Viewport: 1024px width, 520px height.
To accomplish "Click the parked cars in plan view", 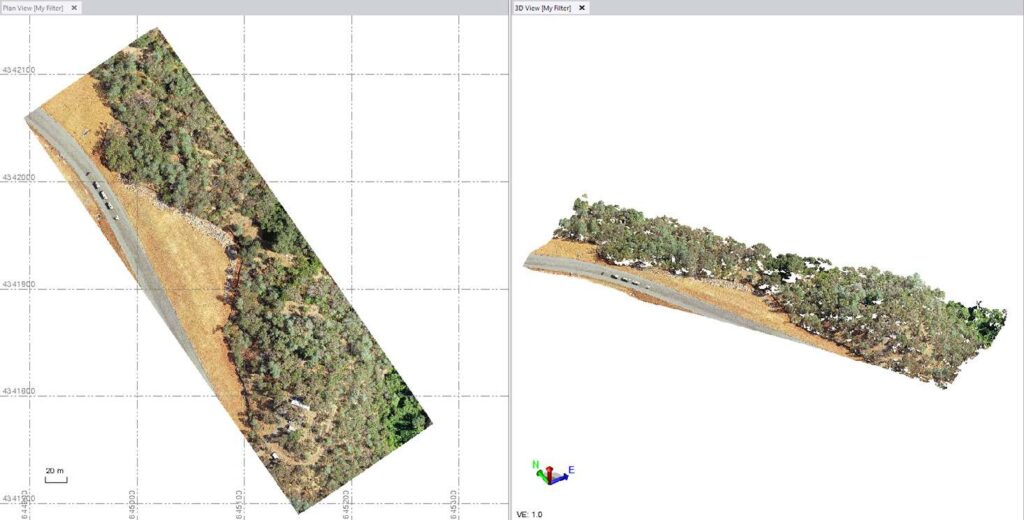I will (x=103, y=196).
